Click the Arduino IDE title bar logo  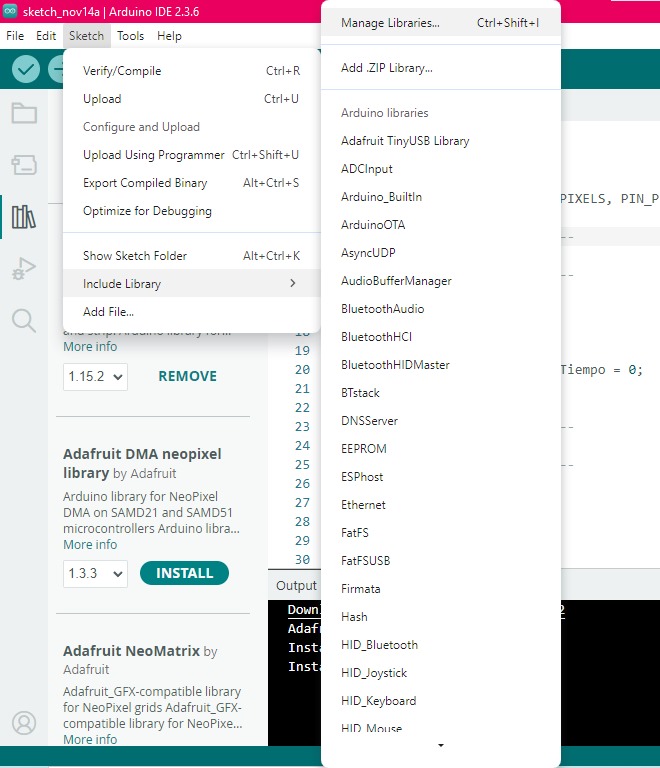10,10
